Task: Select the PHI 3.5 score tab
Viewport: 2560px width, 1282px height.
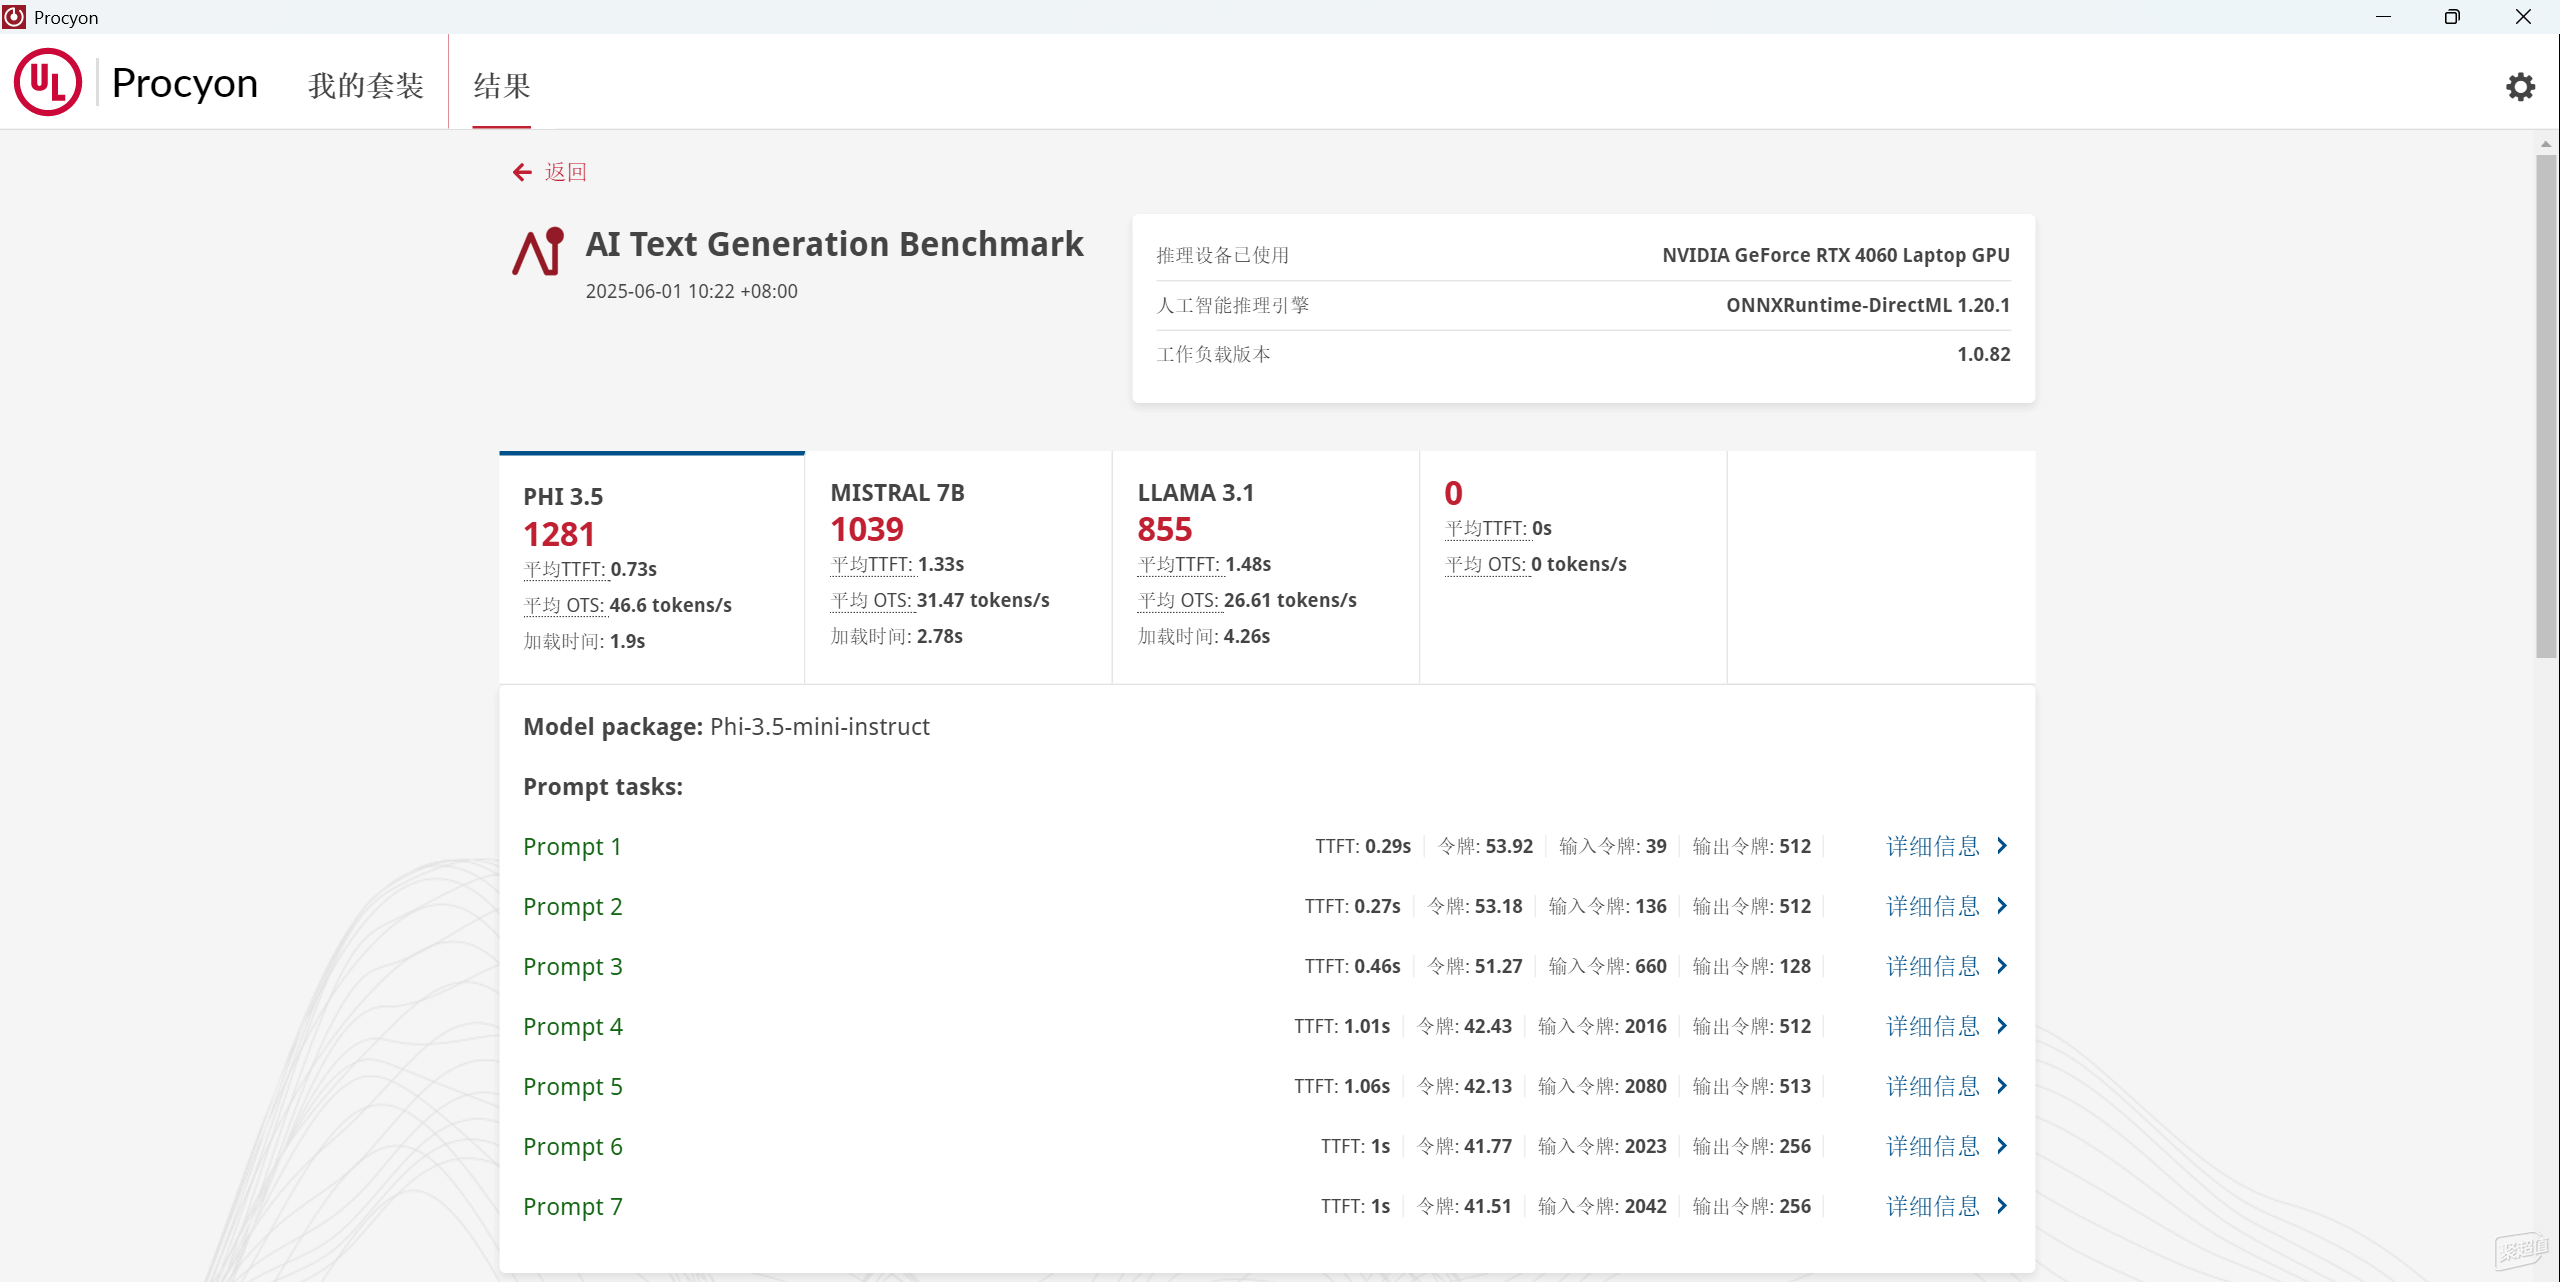Action: pyautogui.click(x=652, y=568)
